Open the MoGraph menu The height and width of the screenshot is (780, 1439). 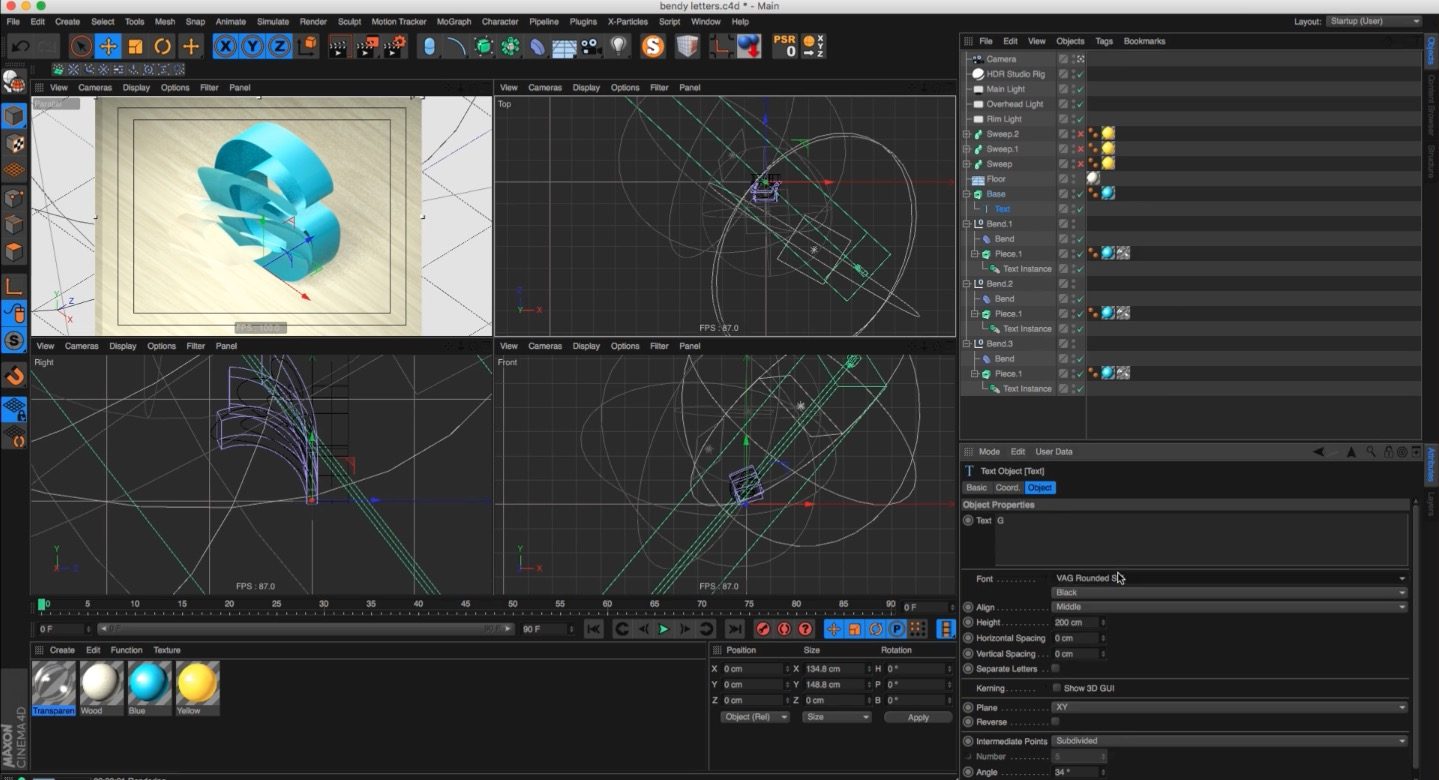click(x=454, y=21)
